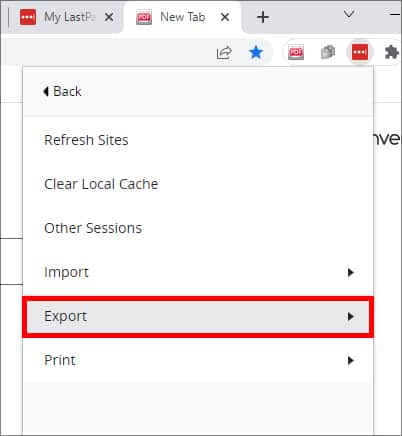
Task: Close the My LastPass tab
Action: (x=109, y=17)
